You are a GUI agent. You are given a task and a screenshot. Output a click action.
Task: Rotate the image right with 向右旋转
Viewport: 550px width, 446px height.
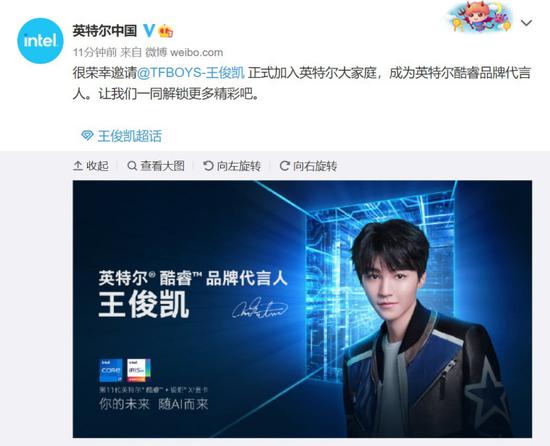point(308,165)
